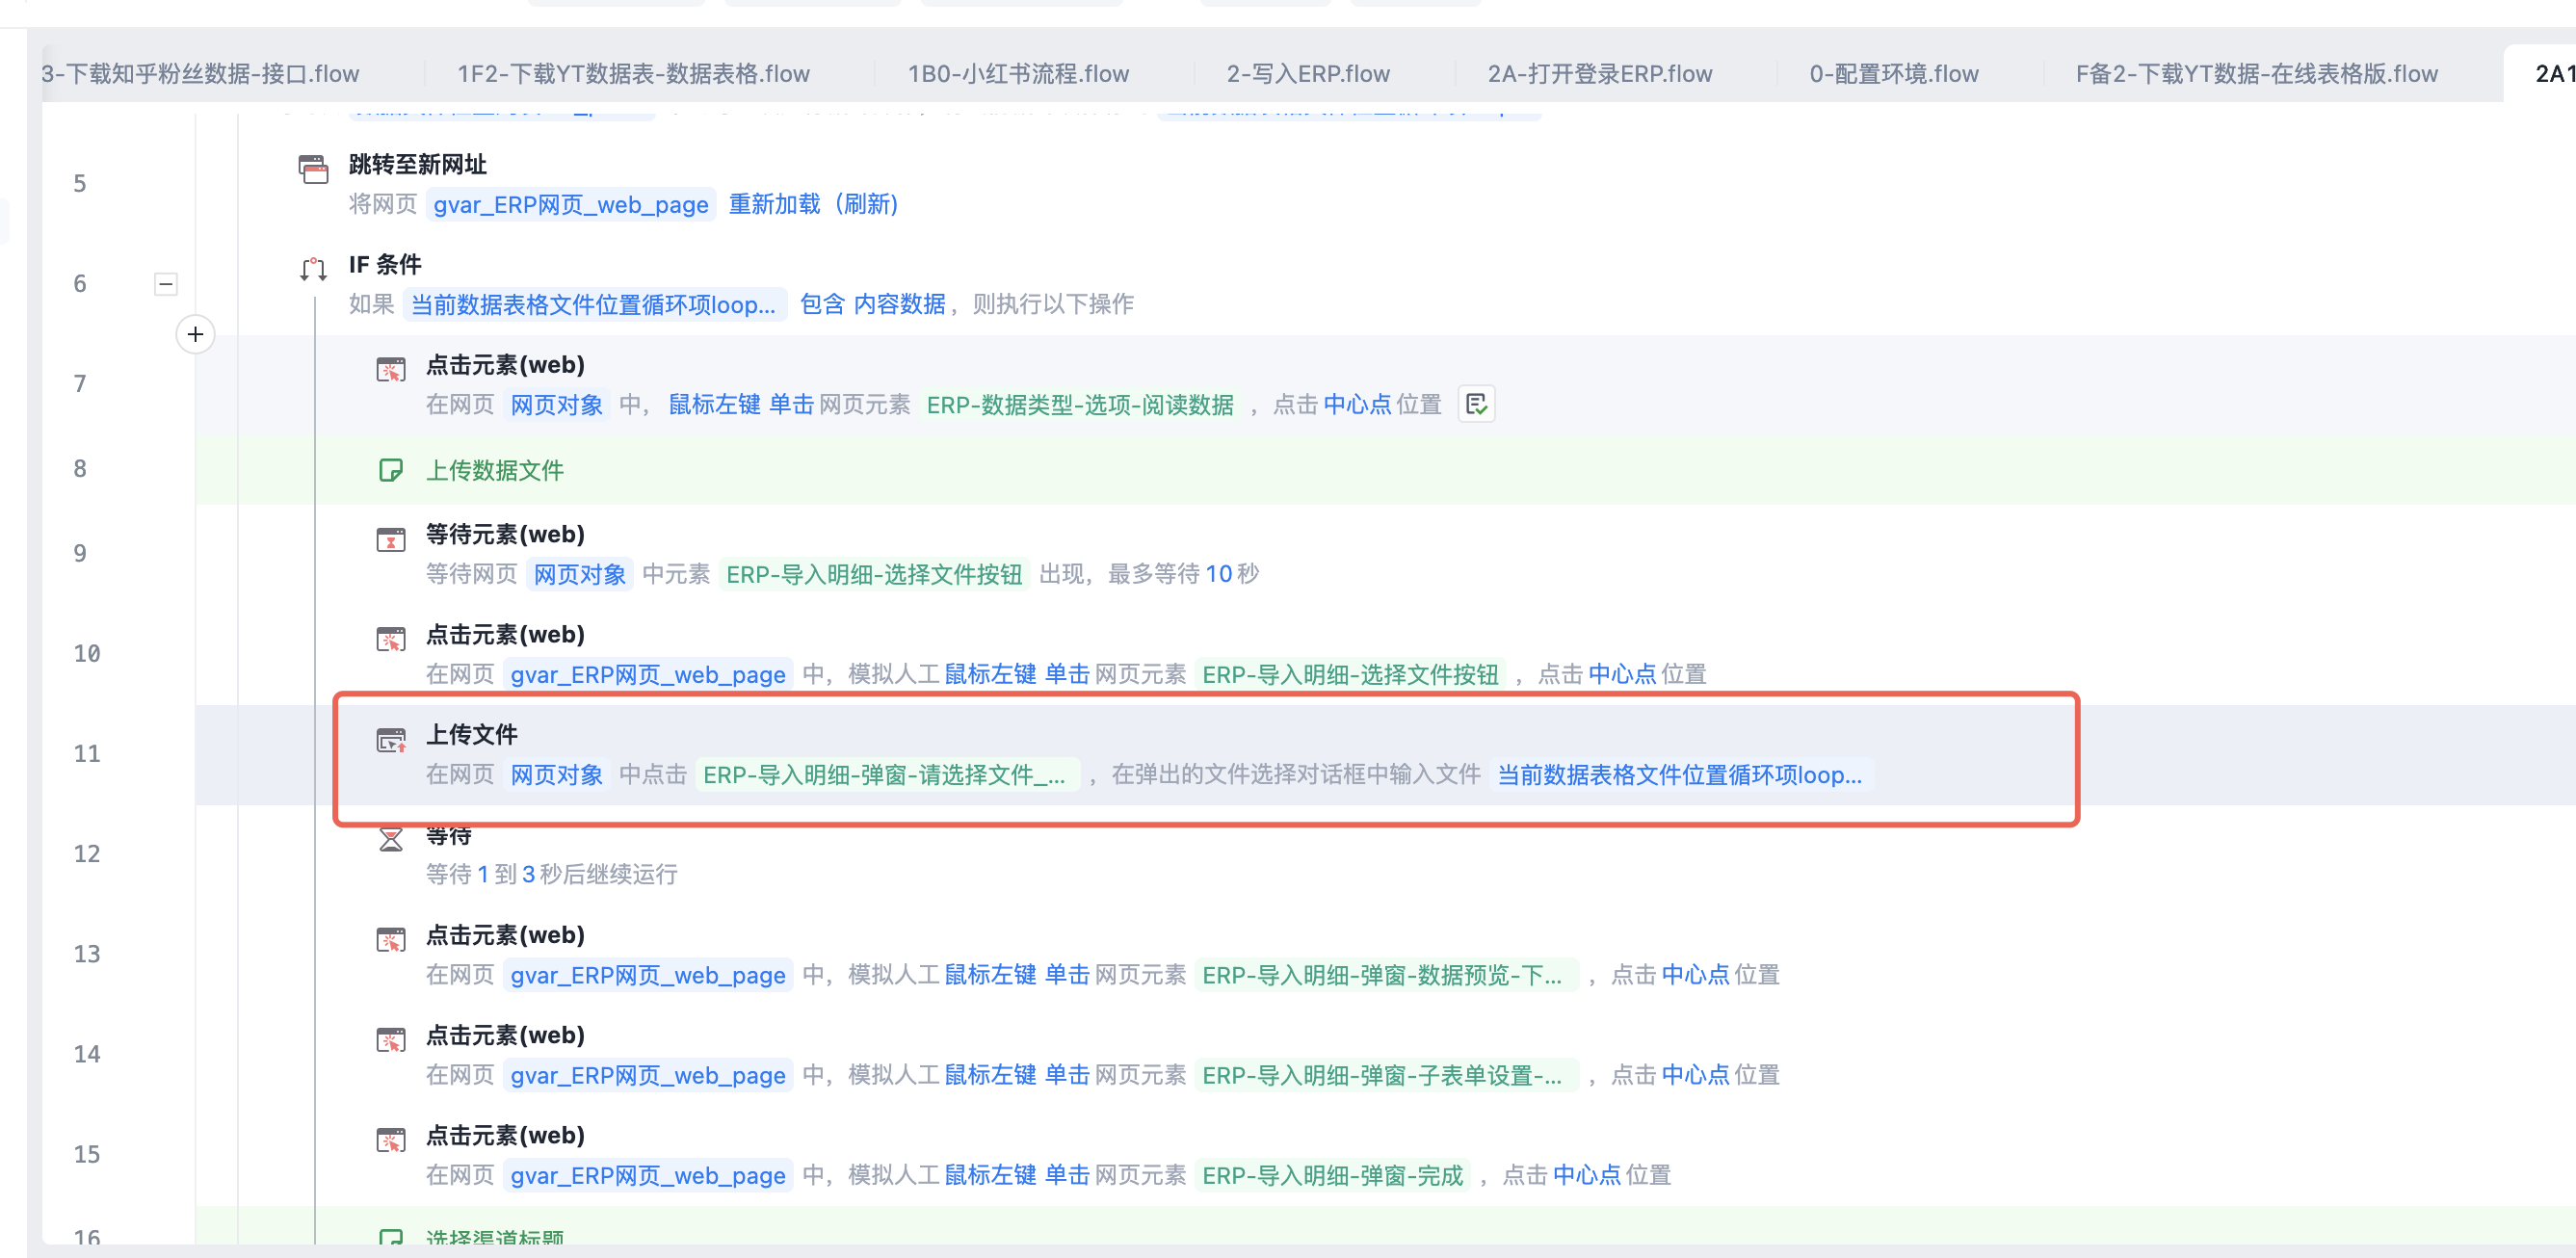The height and width of the screenshot is (1258, 2576).
Task: Click element ERP-导入明细-选择文件按钮 in line 10
Action: coord(1350,675)
